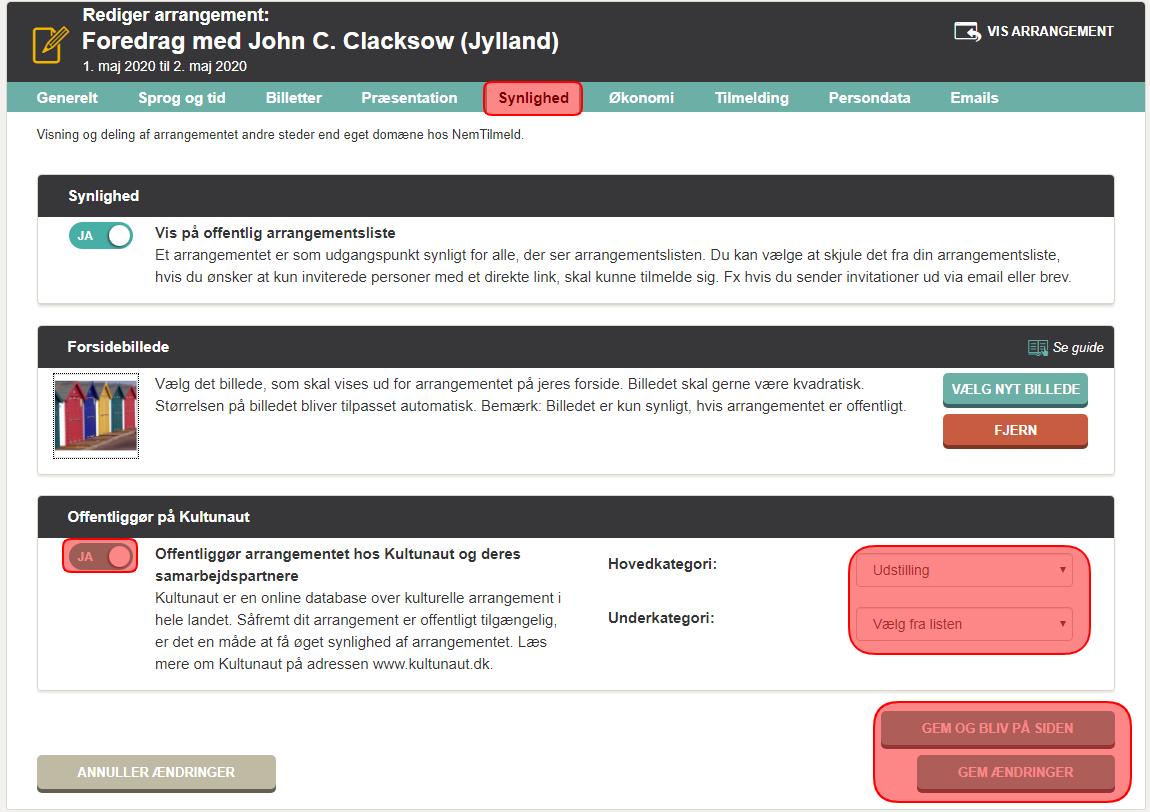Click the Synlighed section header bar
Screen dimensions: 1150x812
pyautogui.click(x=576, y=196)
